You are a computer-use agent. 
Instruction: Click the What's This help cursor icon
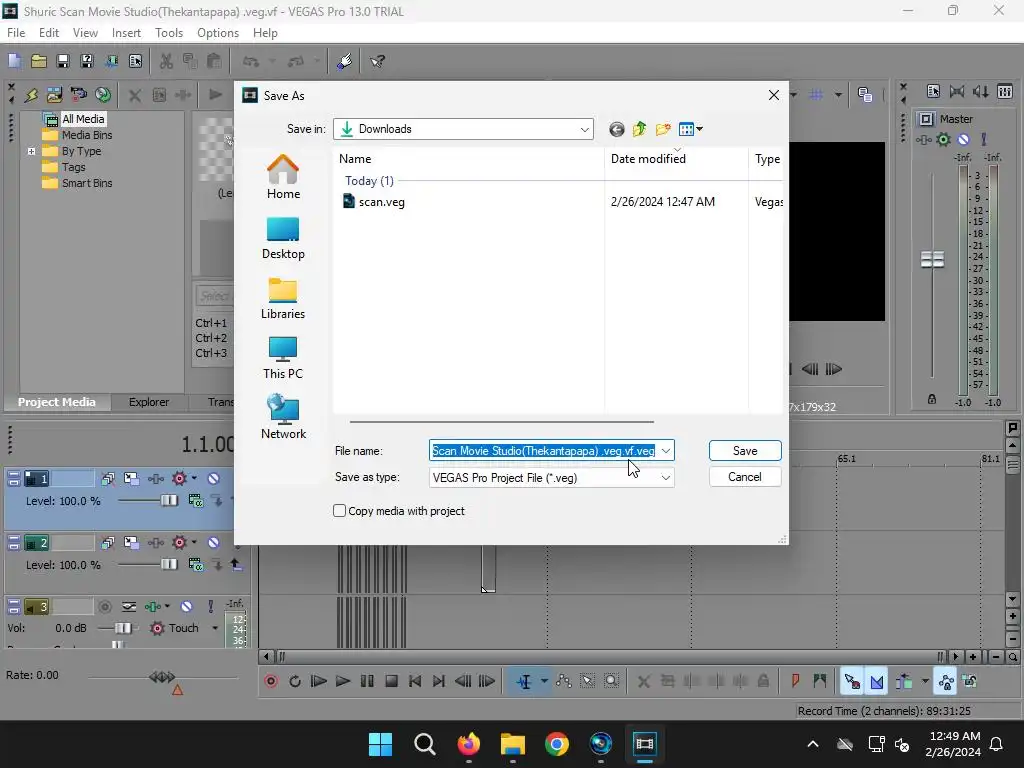tap(377, 61)
